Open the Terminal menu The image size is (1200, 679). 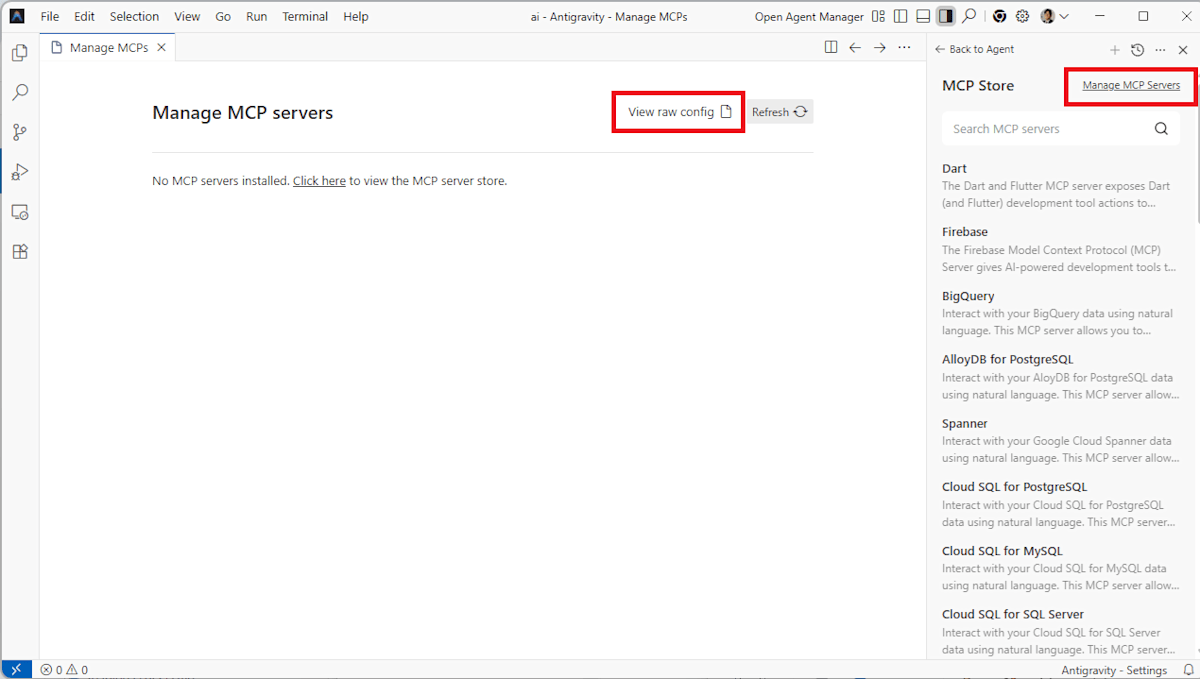pos(304,16)
